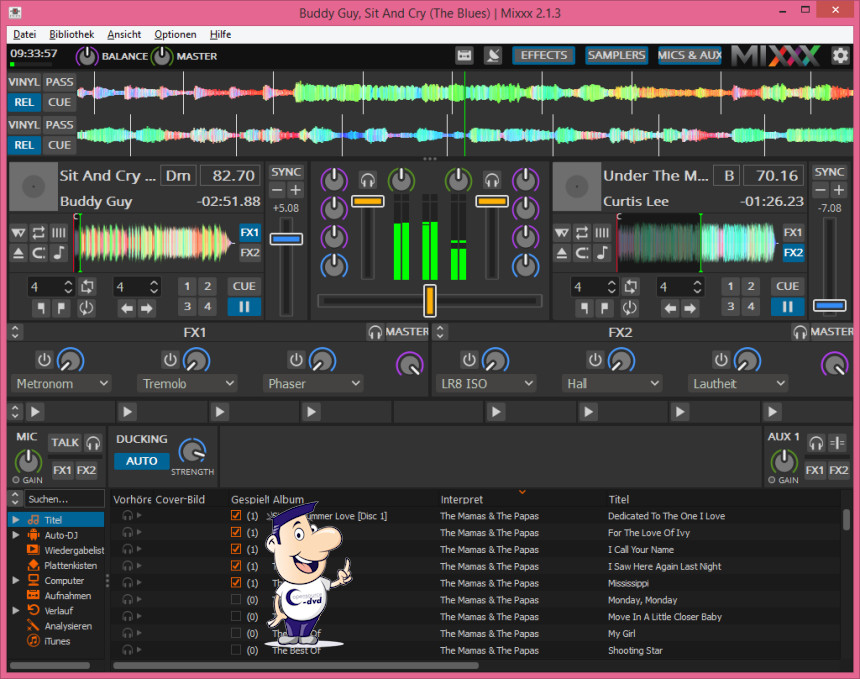Click the crossfader slider handle
Screen dimensions: 860x679
tap(430, 300)
